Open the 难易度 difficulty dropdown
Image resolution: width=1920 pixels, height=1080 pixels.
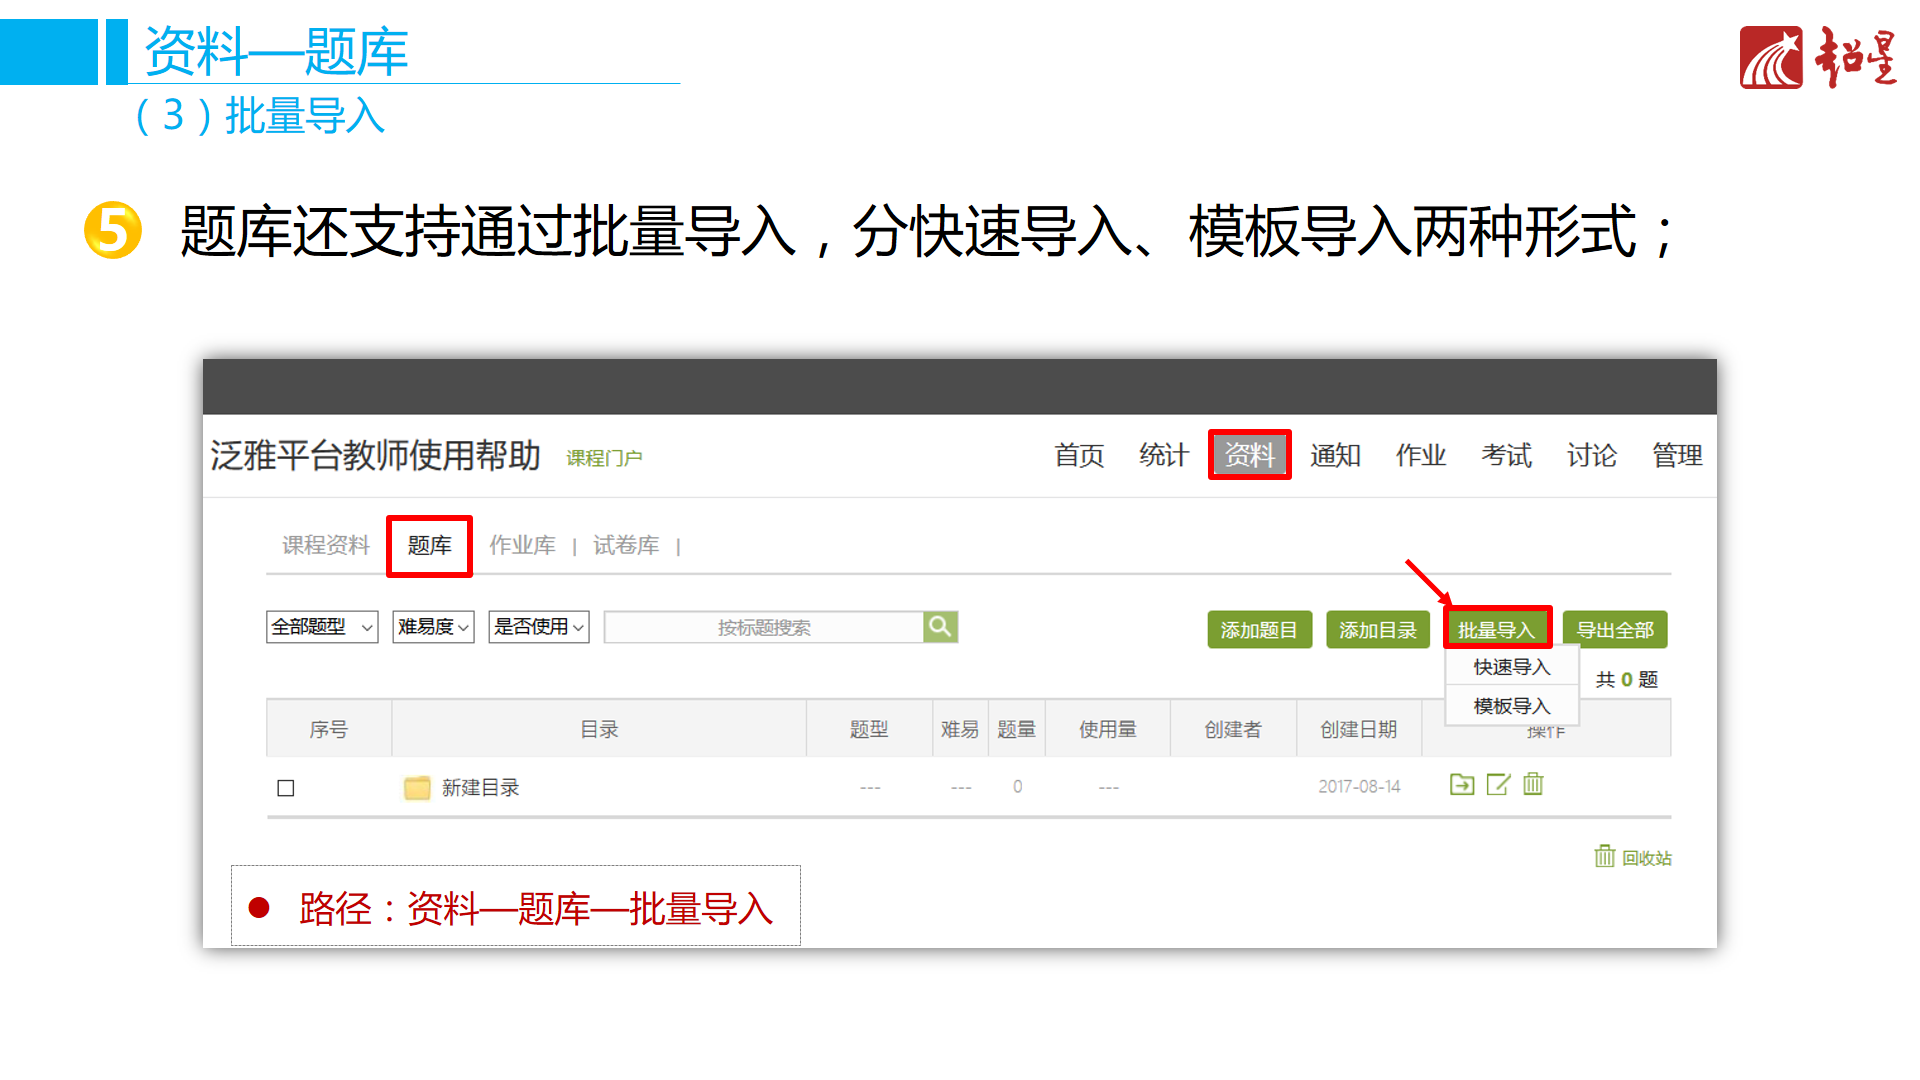(433, 627)
